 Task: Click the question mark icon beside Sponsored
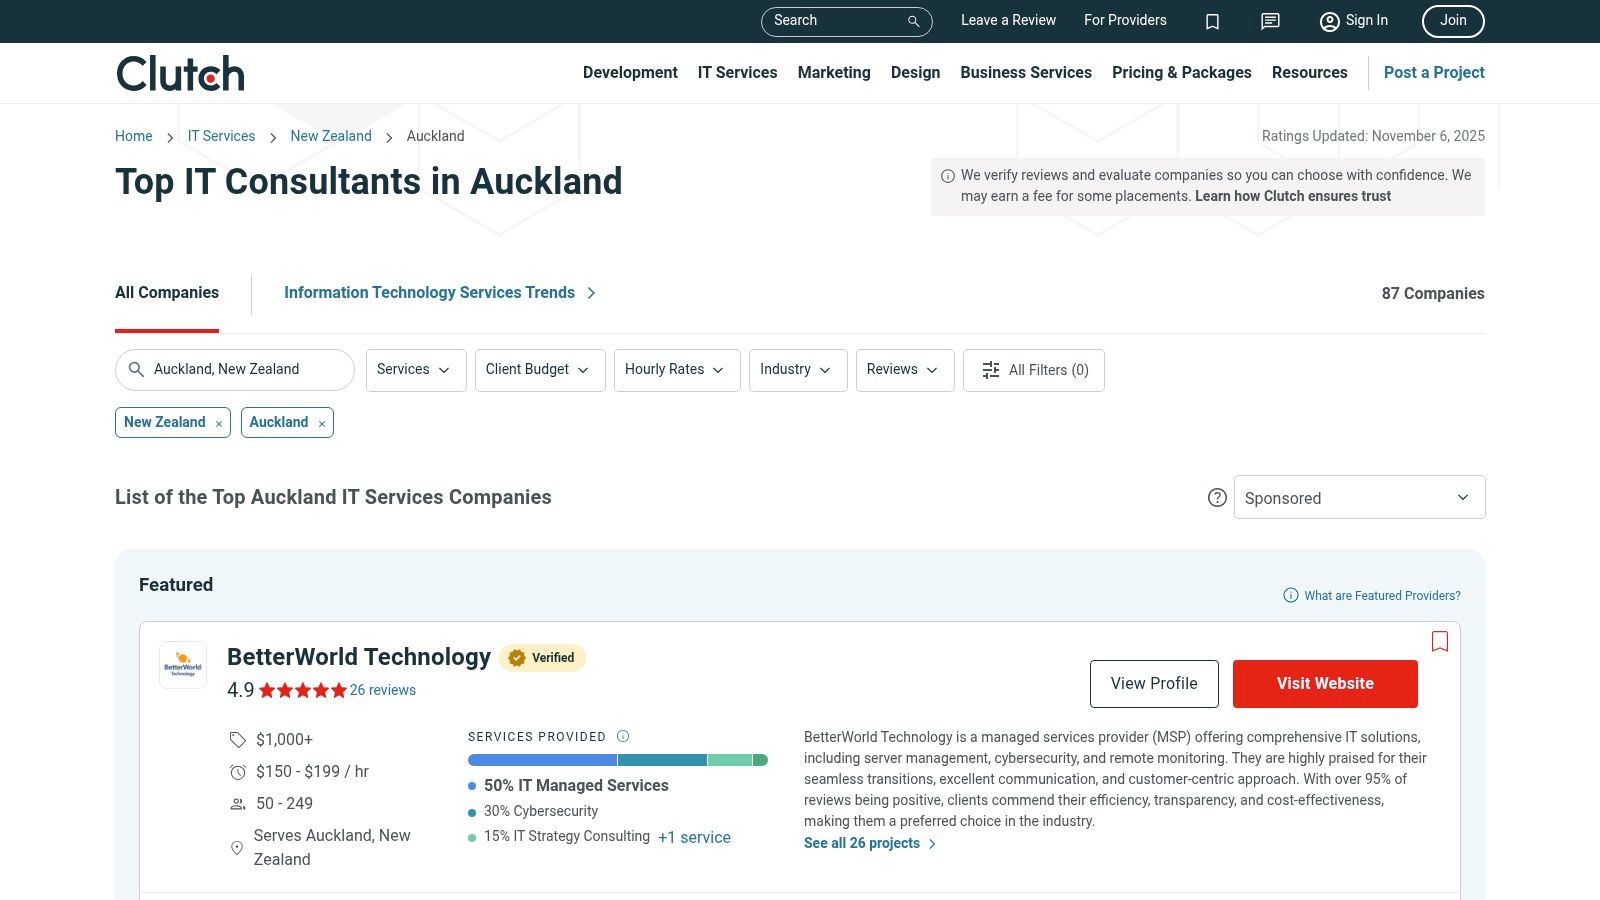1217,497
